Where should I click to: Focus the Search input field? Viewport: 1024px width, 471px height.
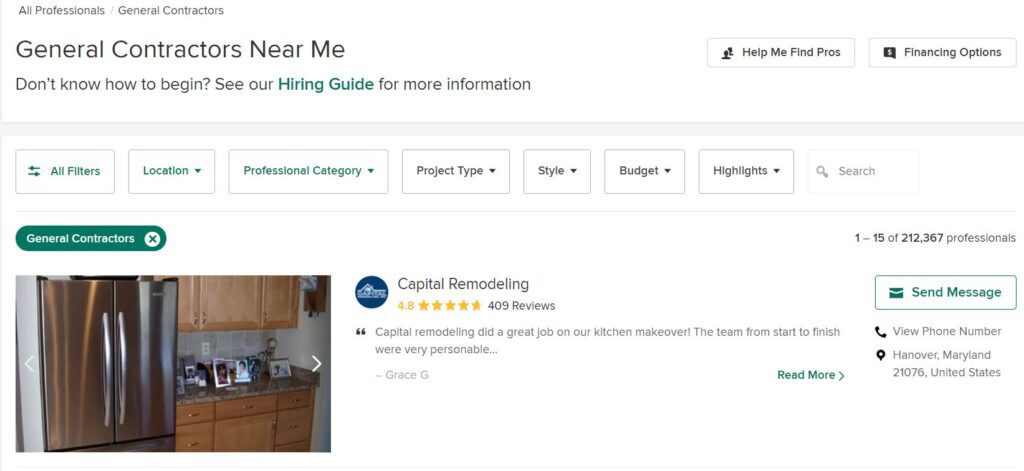[863, 171]
